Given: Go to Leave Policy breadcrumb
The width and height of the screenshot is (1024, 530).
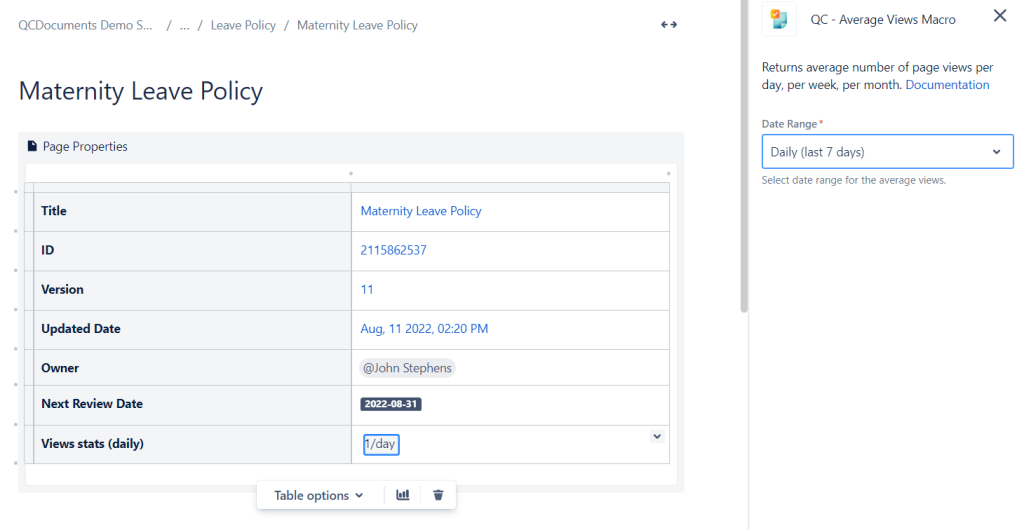Looking at the screenshot, I should (x=243, y=25).
